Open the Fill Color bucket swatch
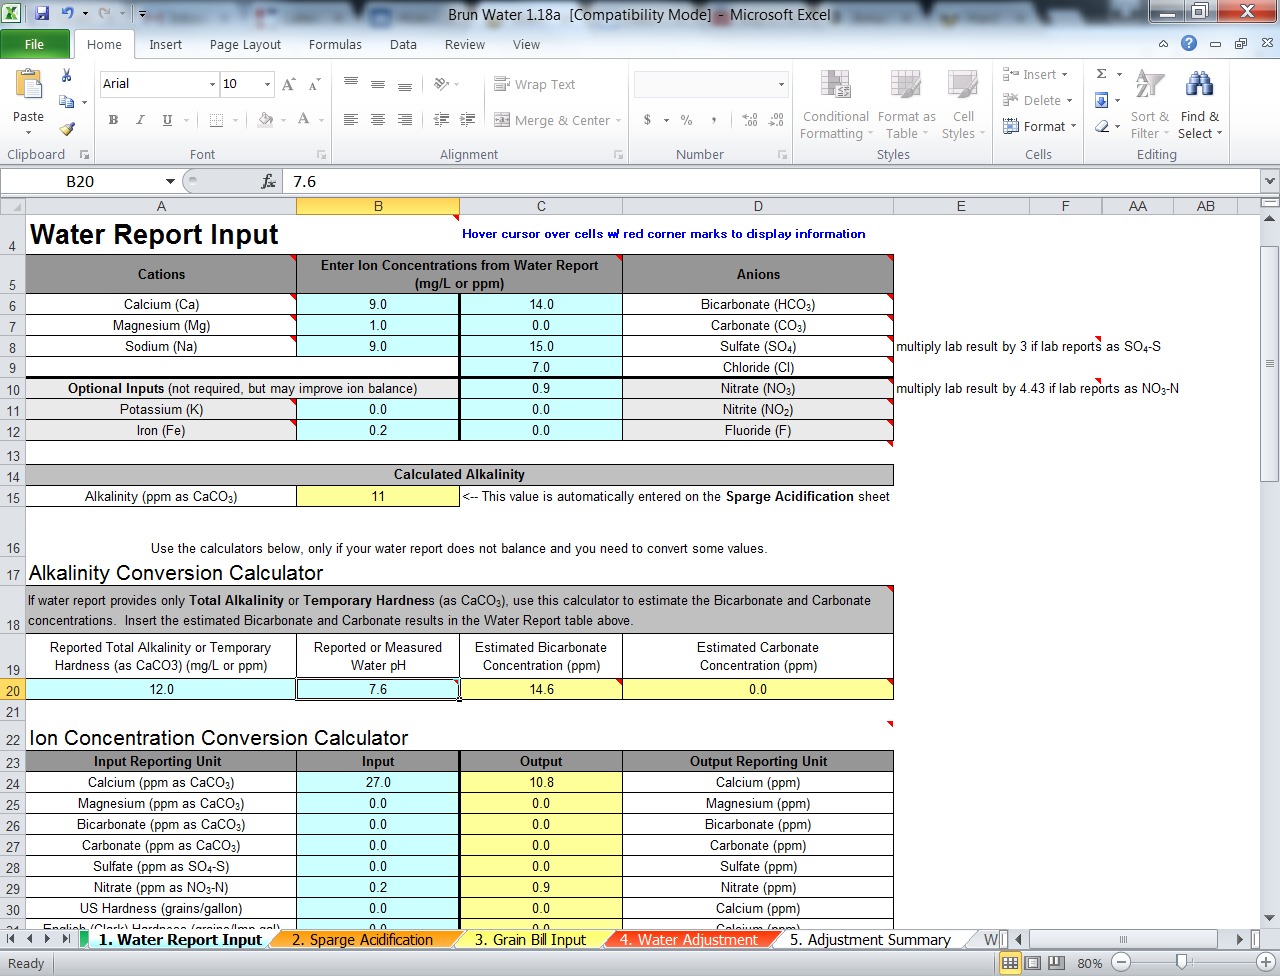The image size is (1280, 976). (x=265, y=120)
